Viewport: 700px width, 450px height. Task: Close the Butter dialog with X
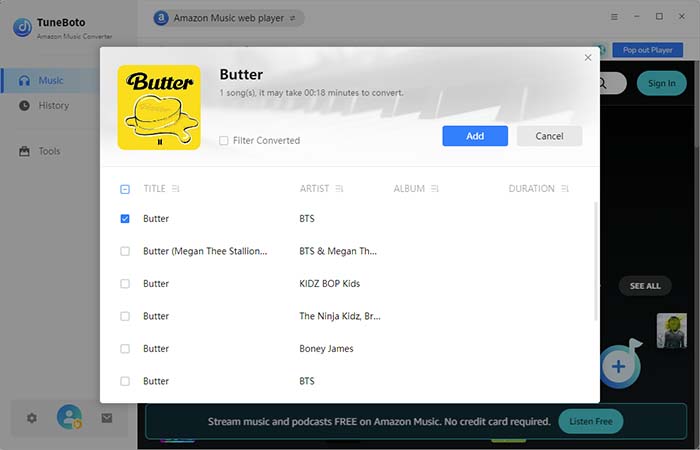tap(588, 58)
